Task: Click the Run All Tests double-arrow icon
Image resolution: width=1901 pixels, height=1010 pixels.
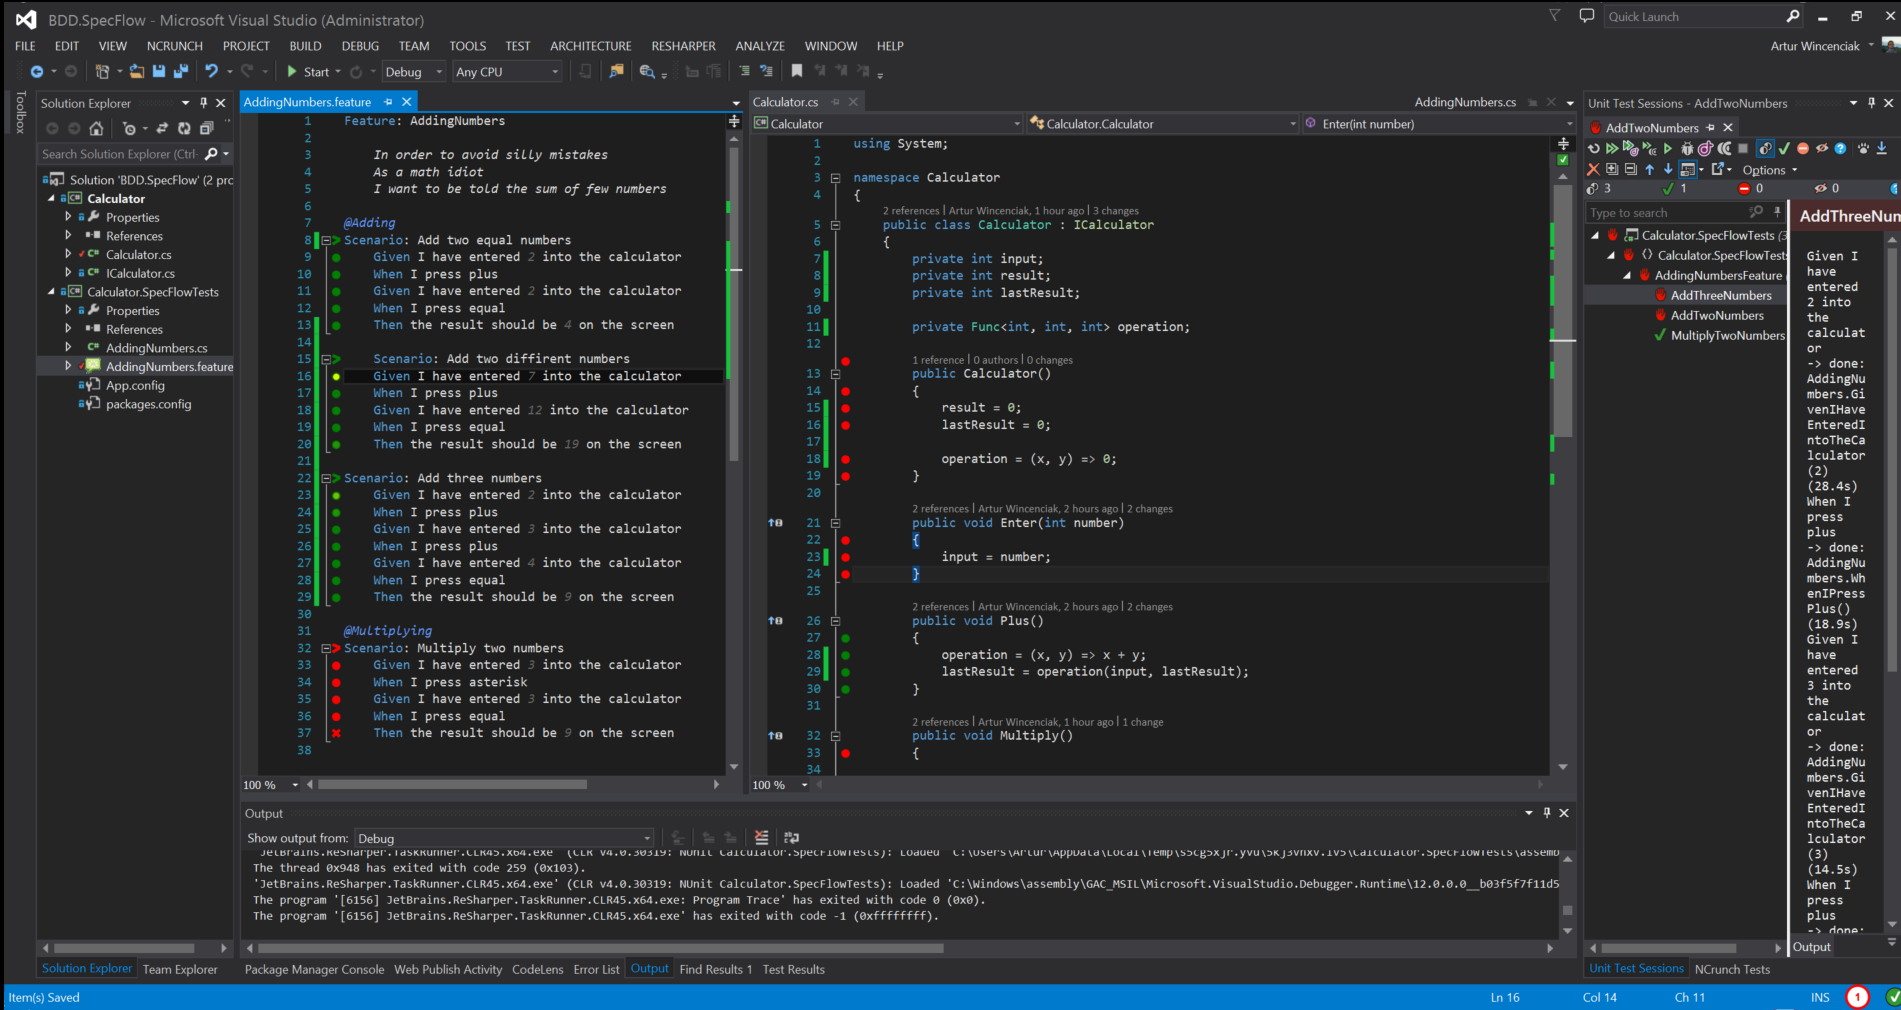Action: 1612,148
